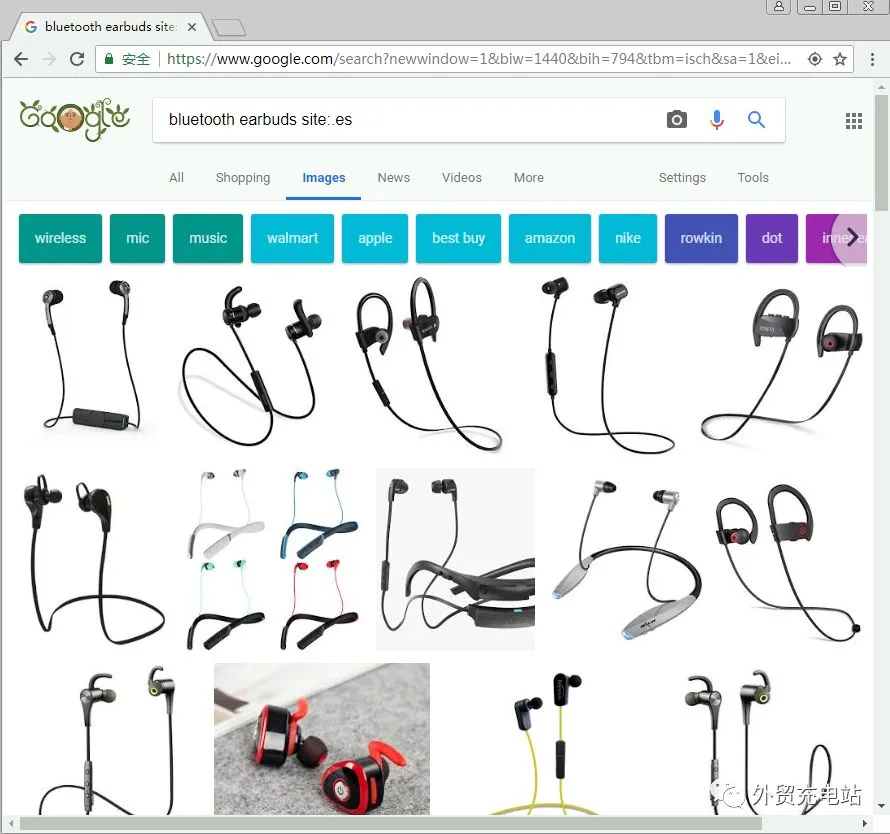Open the Google apps grid icon
Image resolution: width=890 pixels, height=834 pixels.
tap(854, 120)
